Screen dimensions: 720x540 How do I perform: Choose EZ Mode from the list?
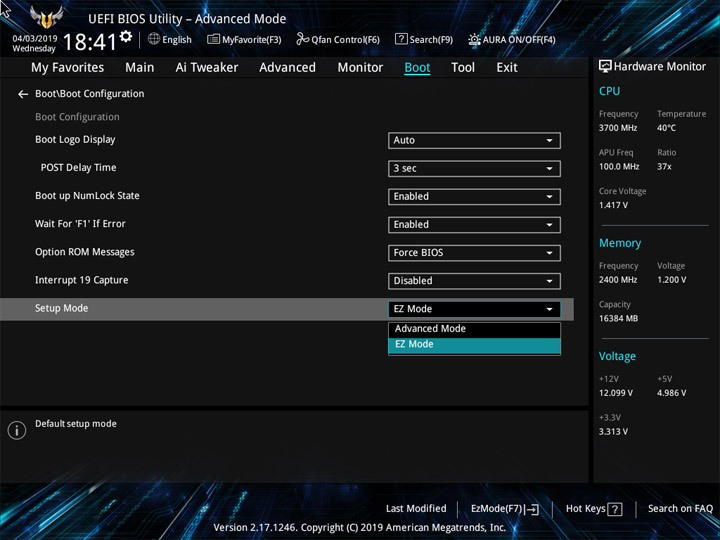pos(474,345)
